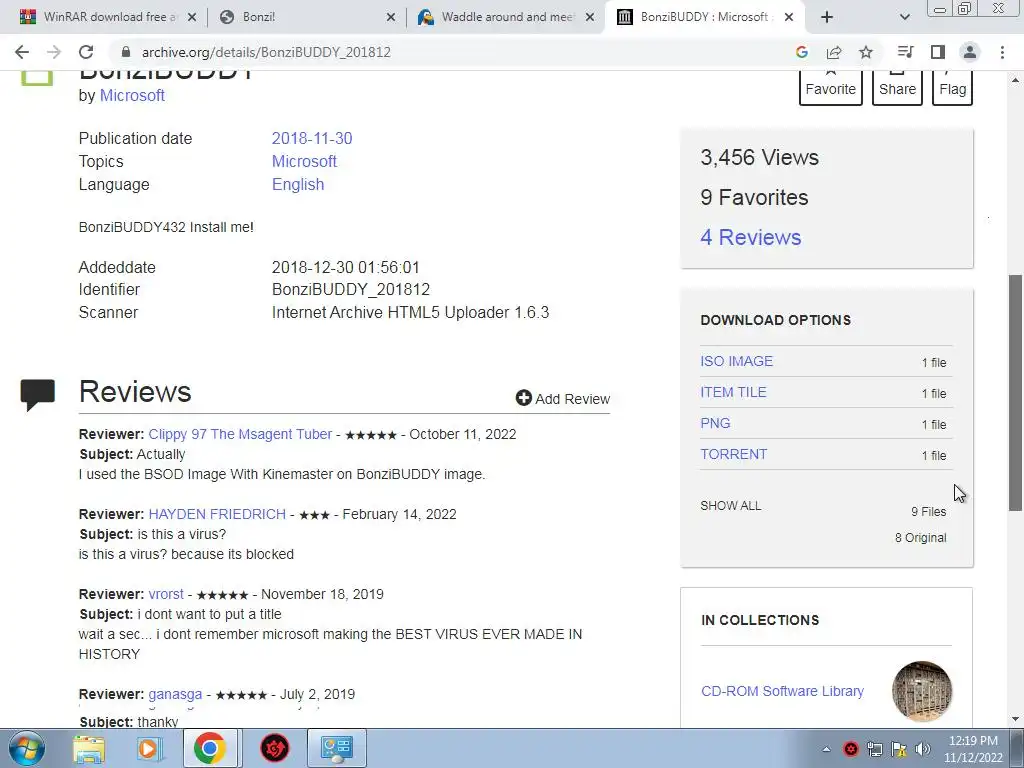This screenshot has height=768, width=1024.
Task: Click the Reviews speech bubble icon
Action: (37, 395)
